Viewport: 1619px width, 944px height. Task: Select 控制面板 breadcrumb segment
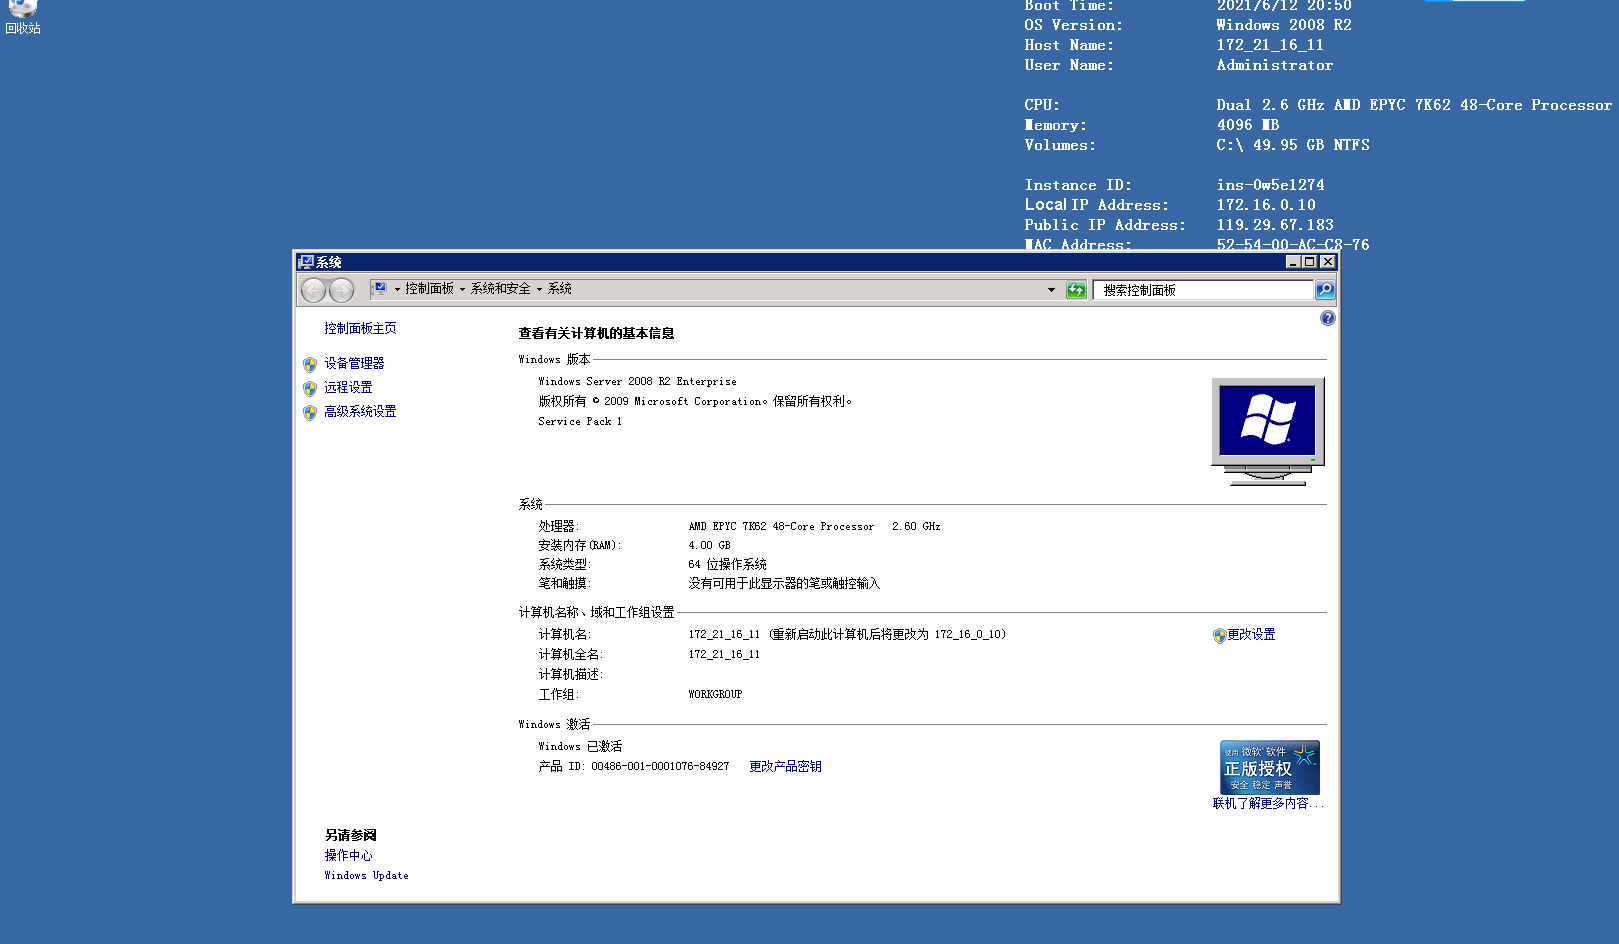point(429,289)
